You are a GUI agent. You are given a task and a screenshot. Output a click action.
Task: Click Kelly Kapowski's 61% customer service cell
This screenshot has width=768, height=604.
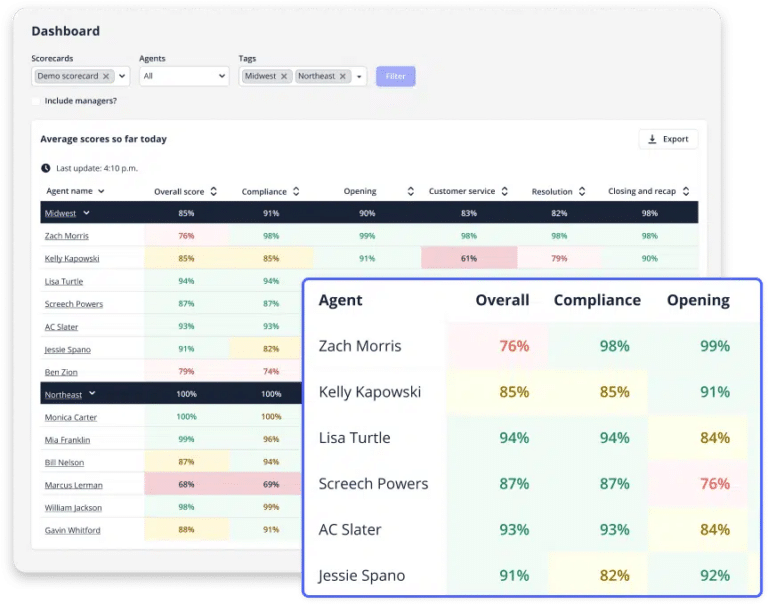tap(469, 258)
